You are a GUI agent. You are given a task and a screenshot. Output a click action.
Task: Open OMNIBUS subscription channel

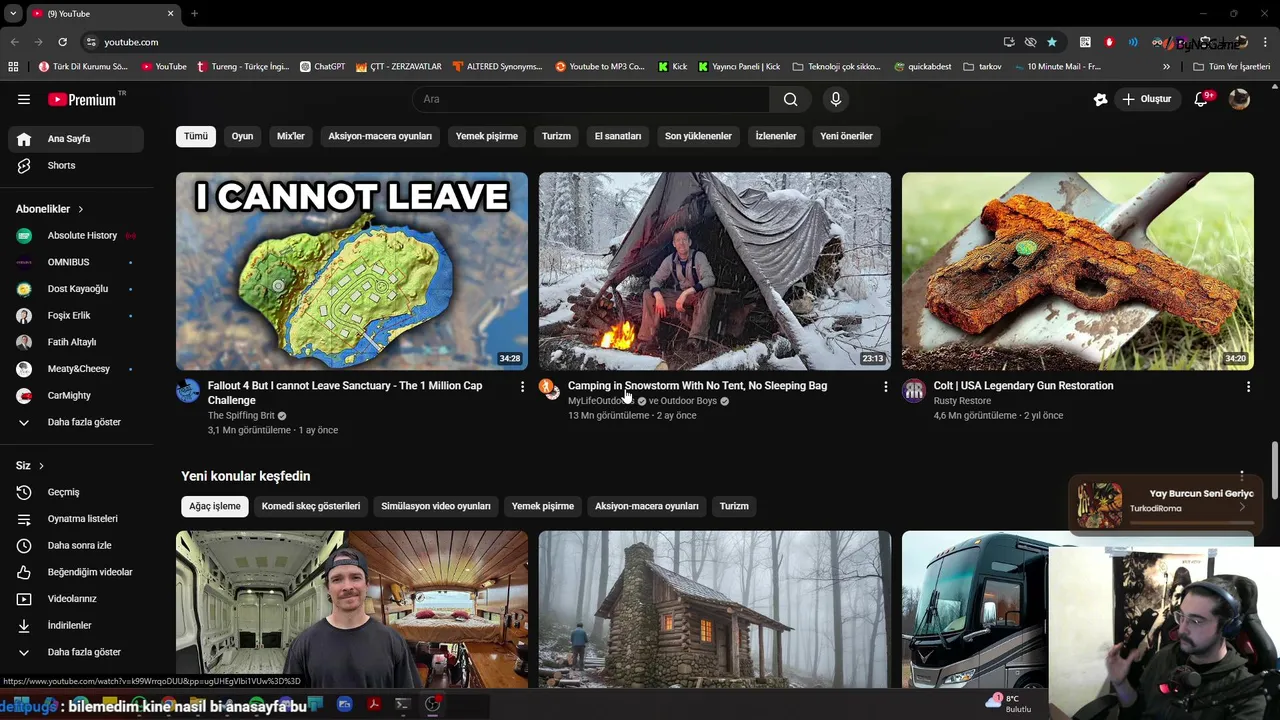(76, 262)
